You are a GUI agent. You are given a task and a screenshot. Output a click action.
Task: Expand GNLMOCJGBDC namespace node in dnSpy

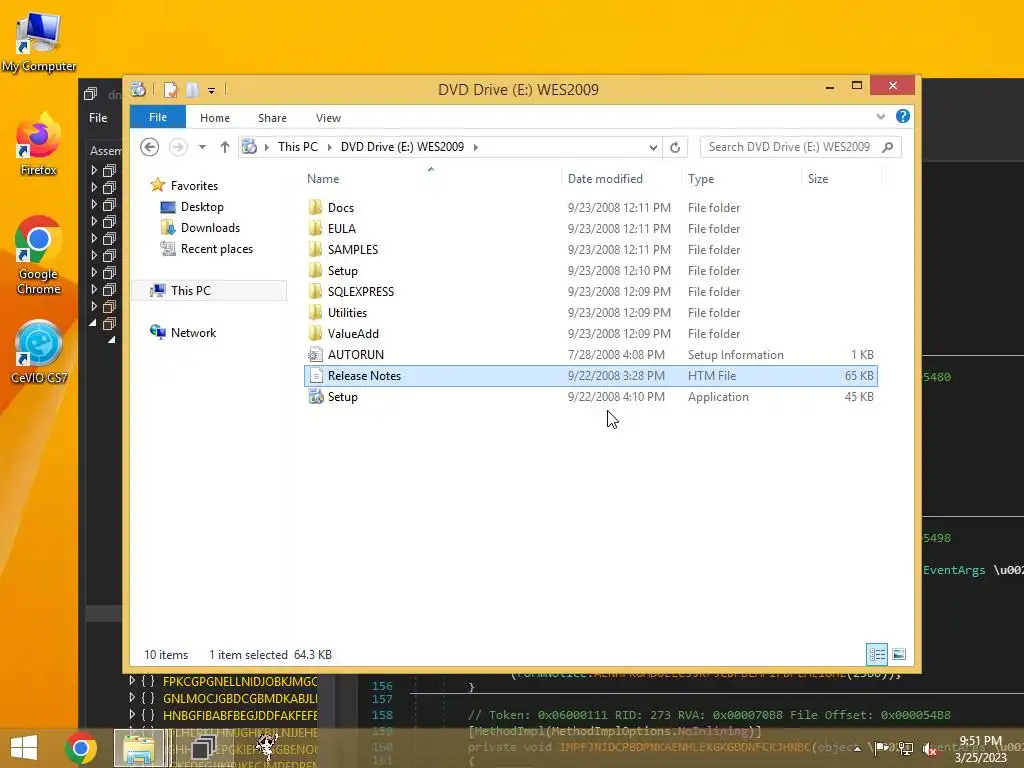coord(133,698)
